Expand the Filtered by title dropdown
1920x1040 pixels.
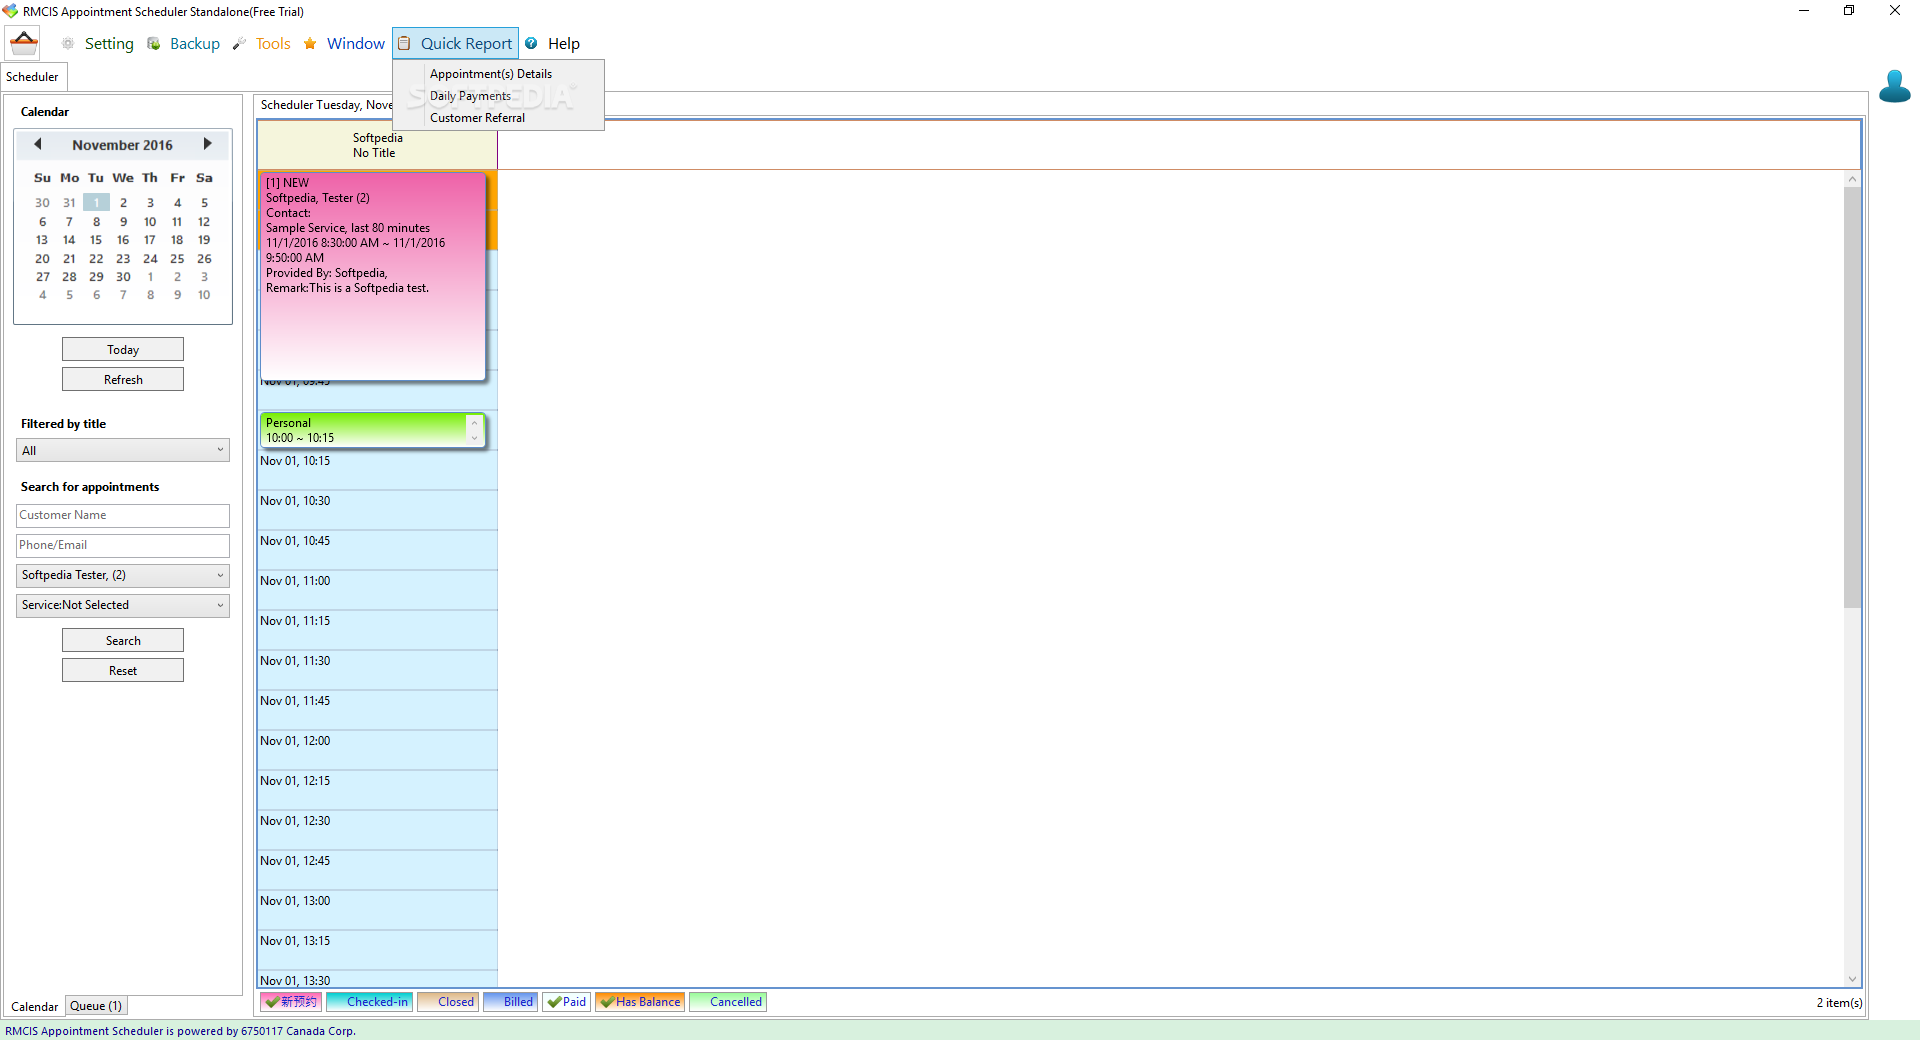coord(123,451)
